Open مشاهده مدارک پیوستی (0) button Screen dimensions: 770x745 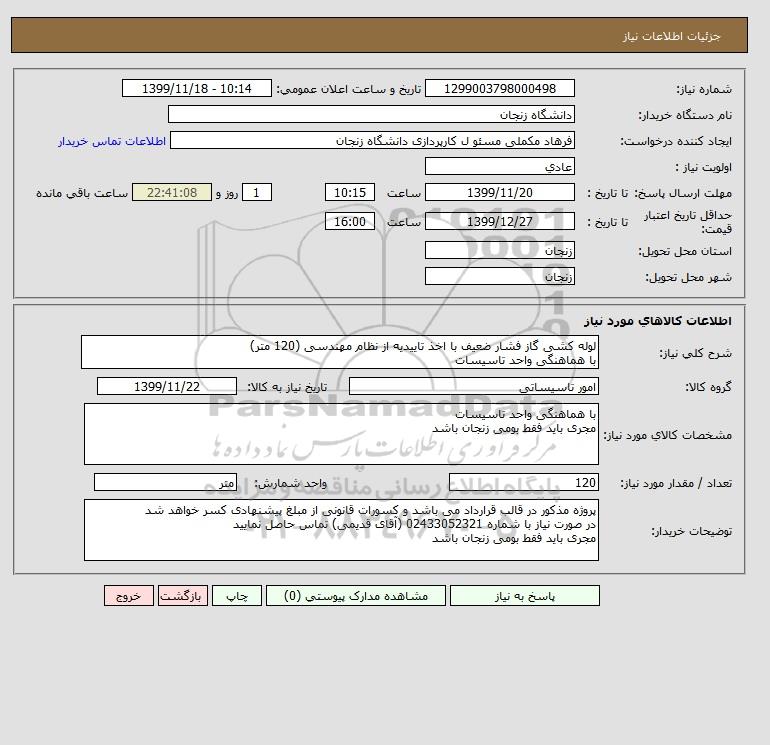[x=356, y=596]
